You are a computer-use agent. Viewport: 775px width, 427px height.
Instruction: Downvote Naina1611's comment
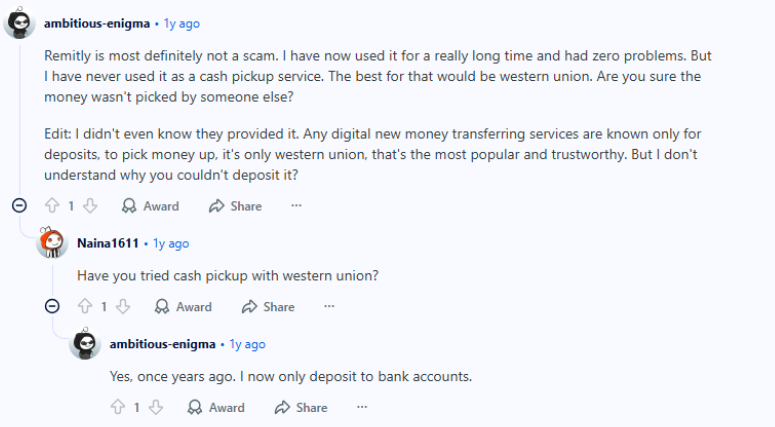pos(123,307)
